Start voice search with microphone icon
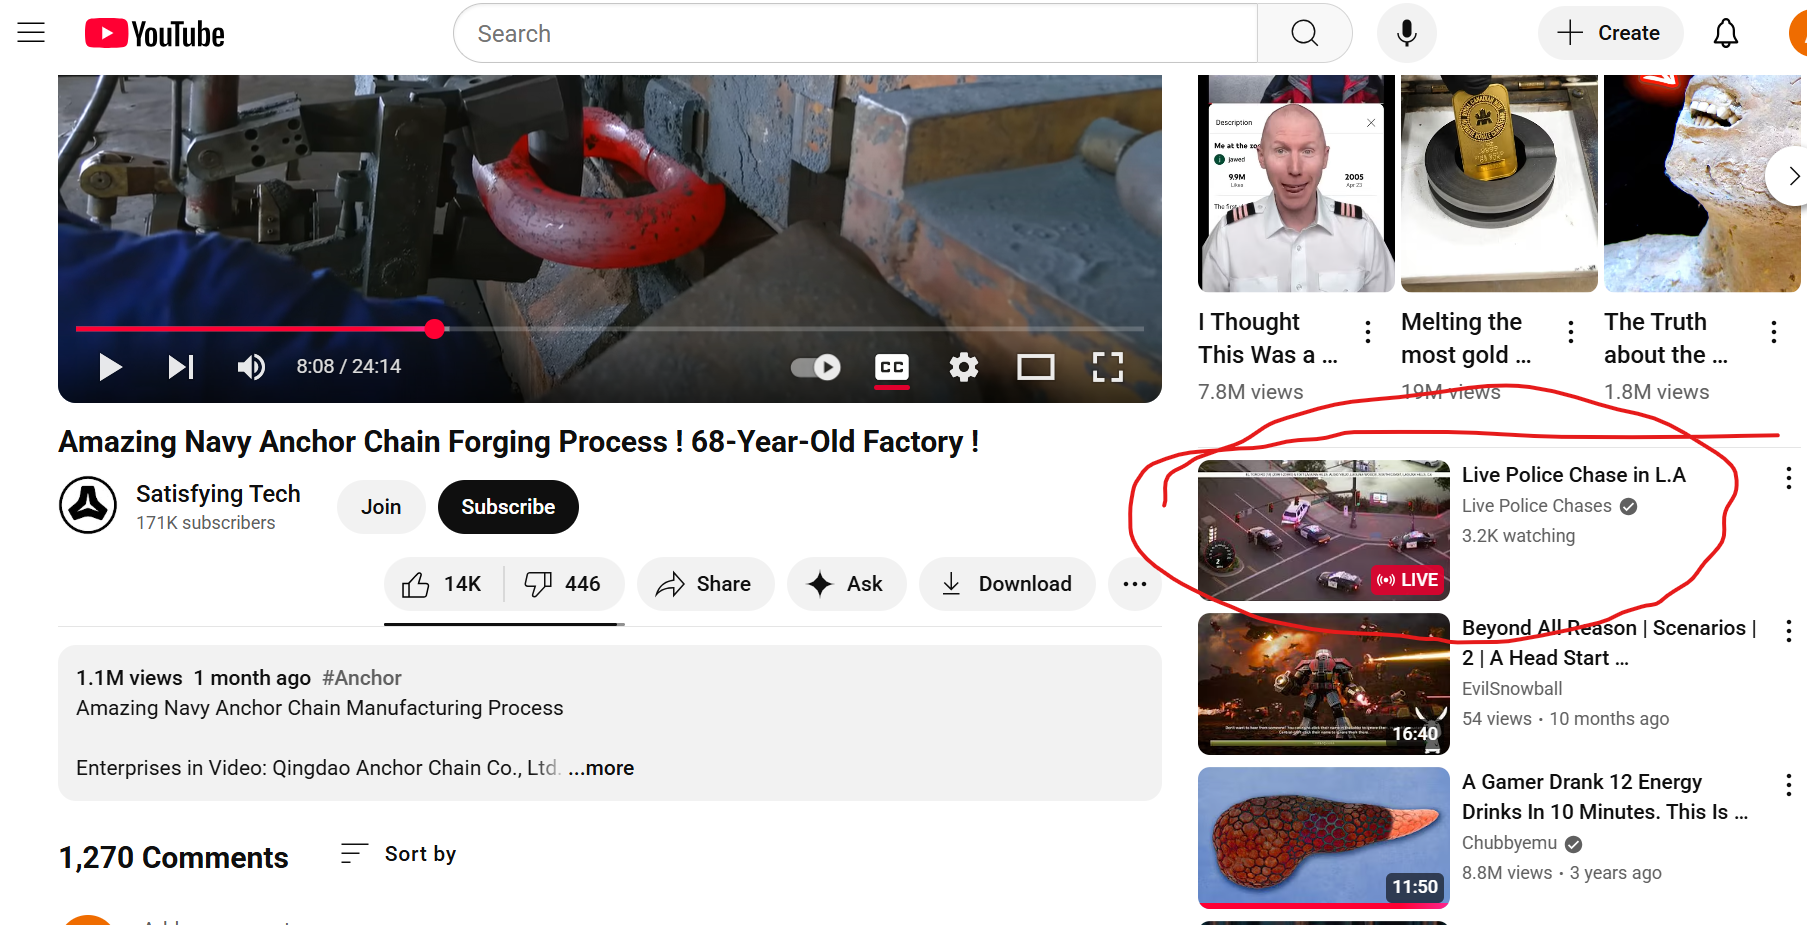Screen dimensions: 1807x925 tap(1406, 33)
